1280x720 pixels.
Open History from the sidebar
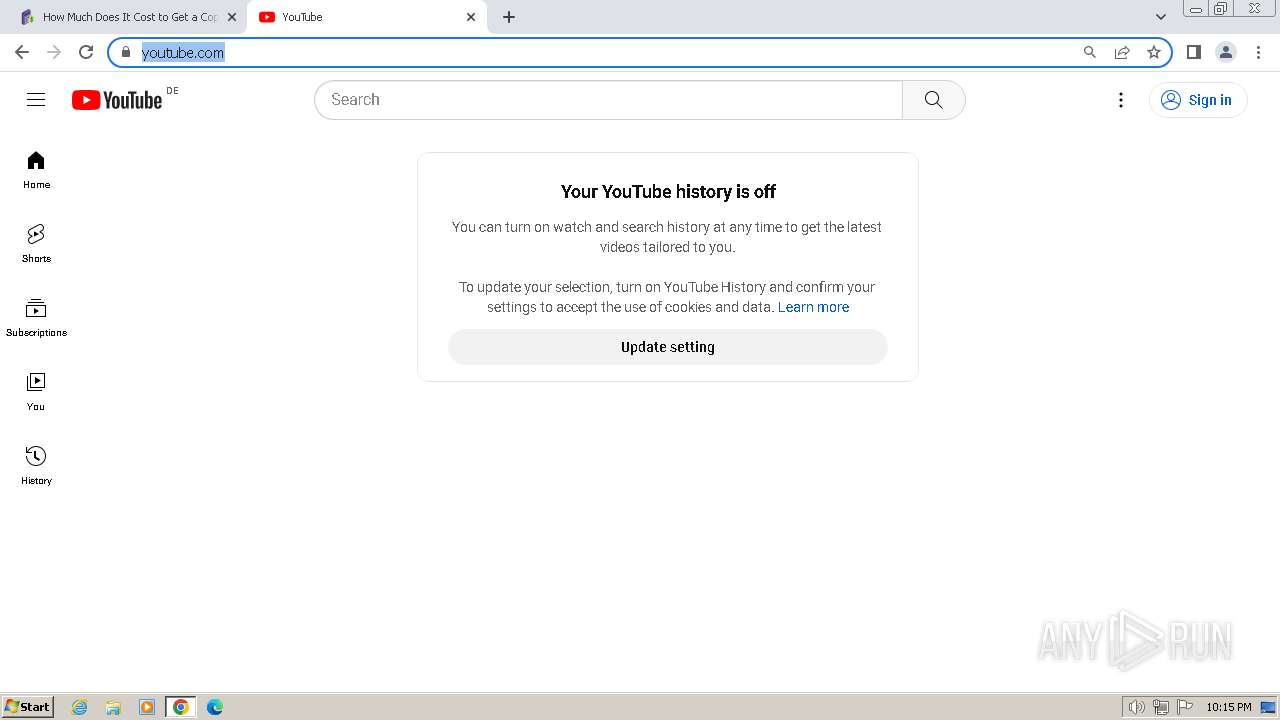(36, 466)
